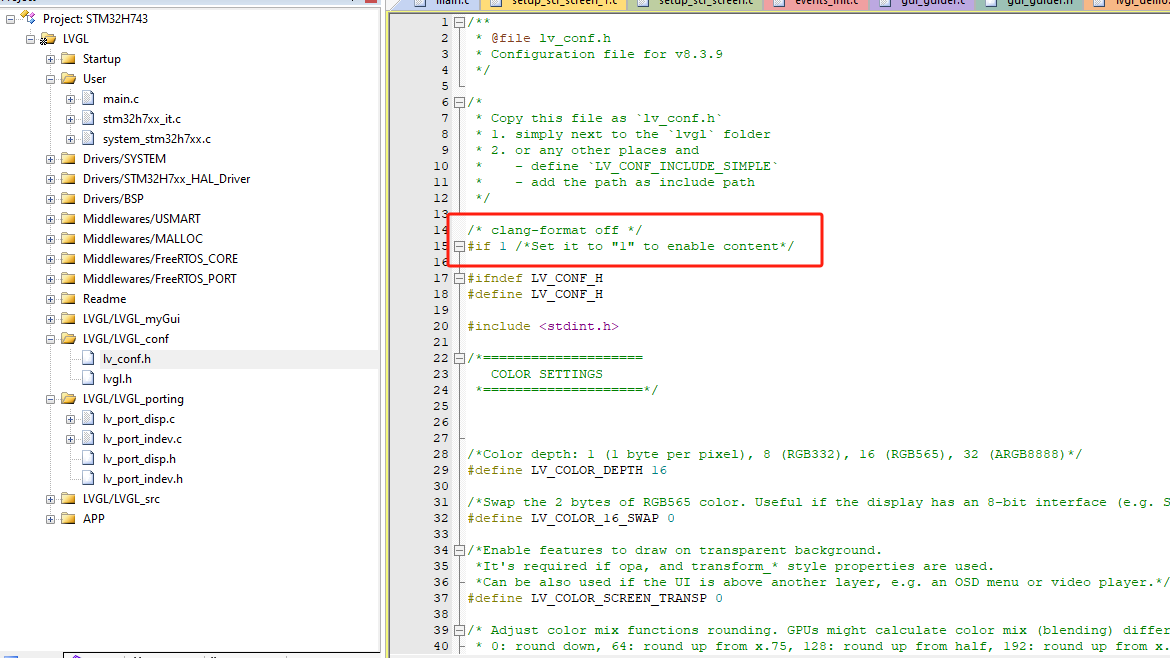Click the LVGL/LVGL_porting folder icon
Image resolution: width=1170 pixels, height=658 pixels.
69,398
